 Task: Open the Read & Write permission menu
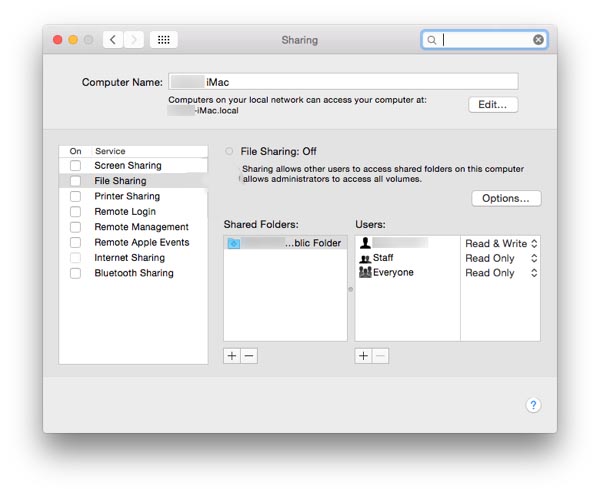point(501,243)
